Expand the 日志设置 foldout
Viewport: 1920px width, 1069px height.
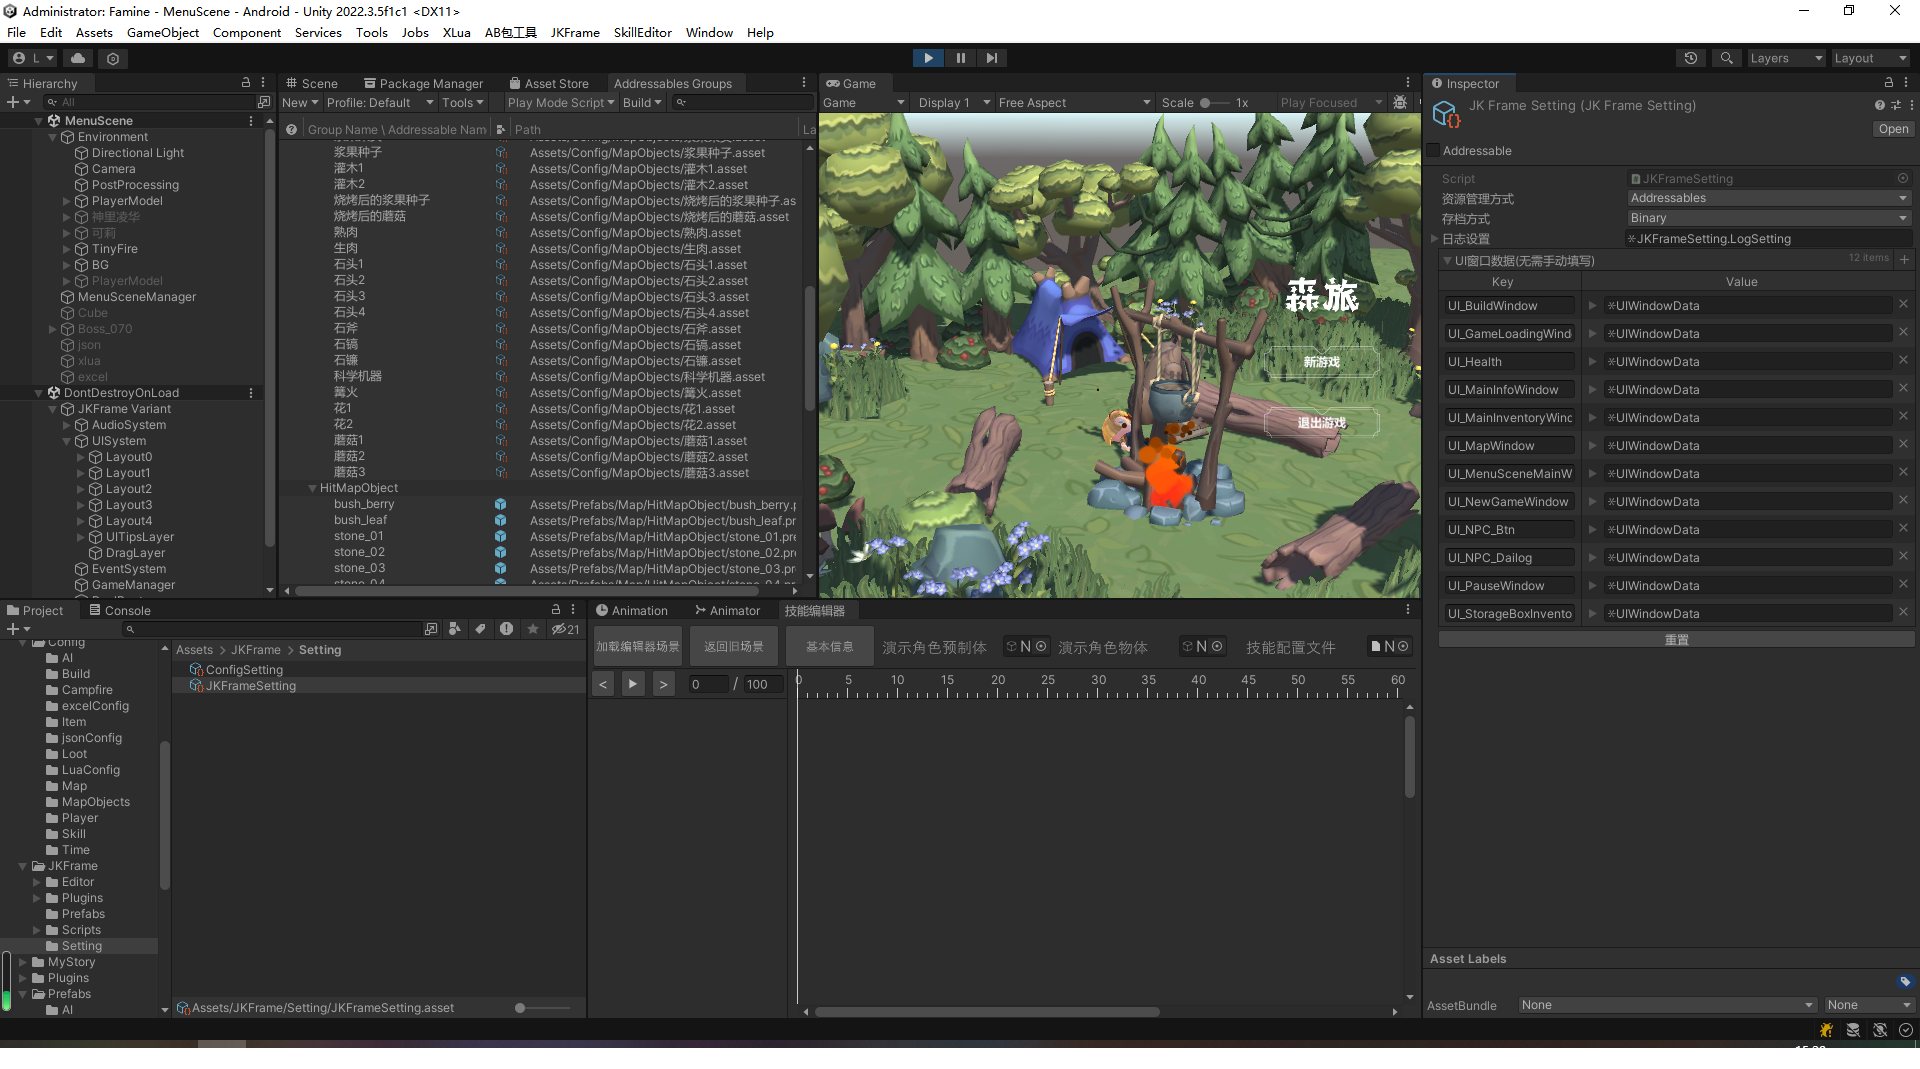click(1434, 239)
